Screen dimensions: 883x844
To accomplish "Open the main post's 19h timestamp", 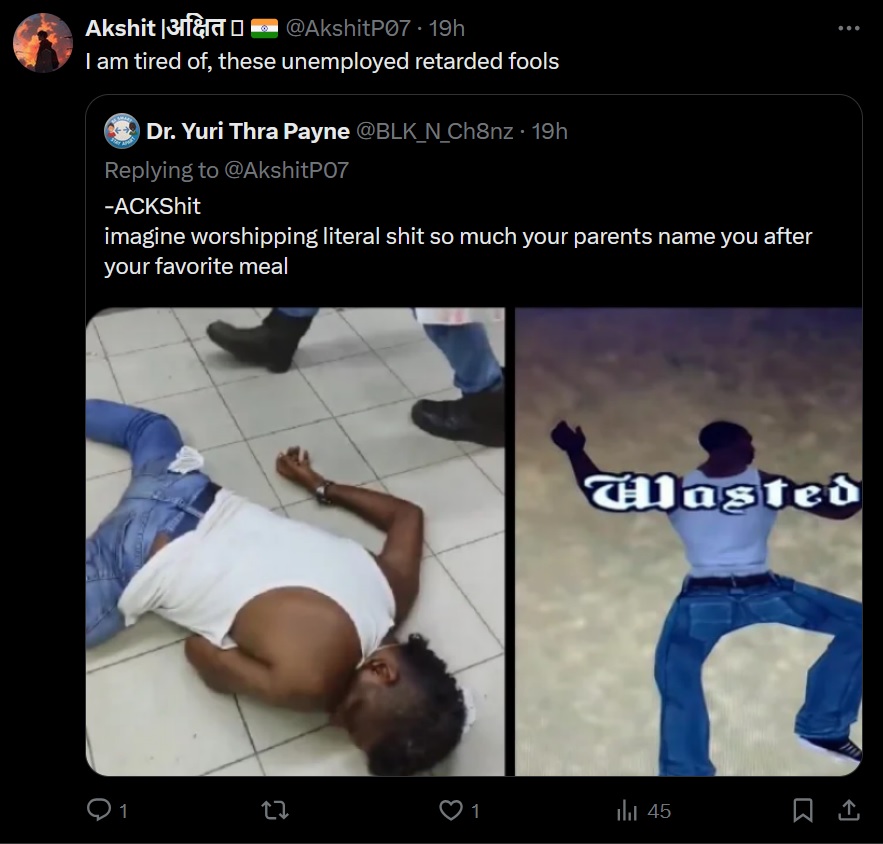I will click(447, 28).
